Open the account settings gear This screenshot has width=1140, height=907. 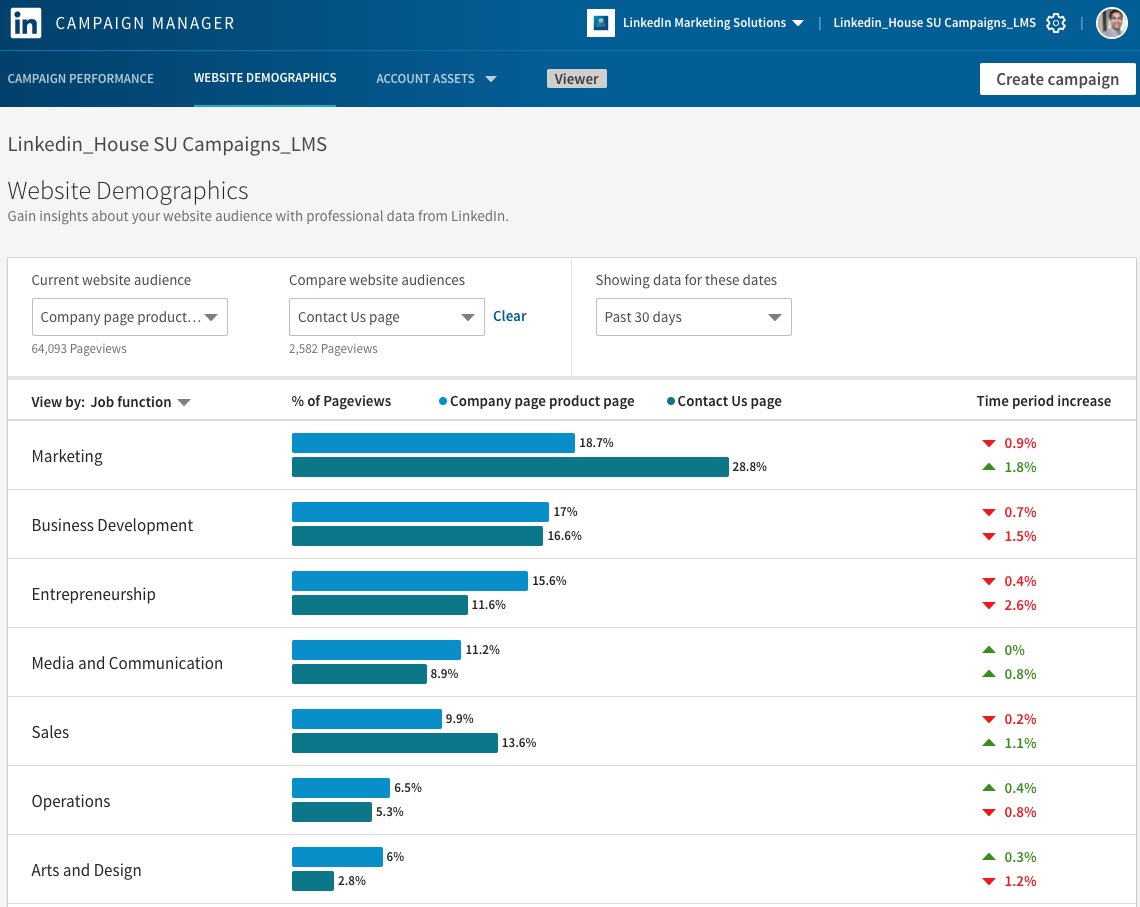click(x=1056, y=22)
